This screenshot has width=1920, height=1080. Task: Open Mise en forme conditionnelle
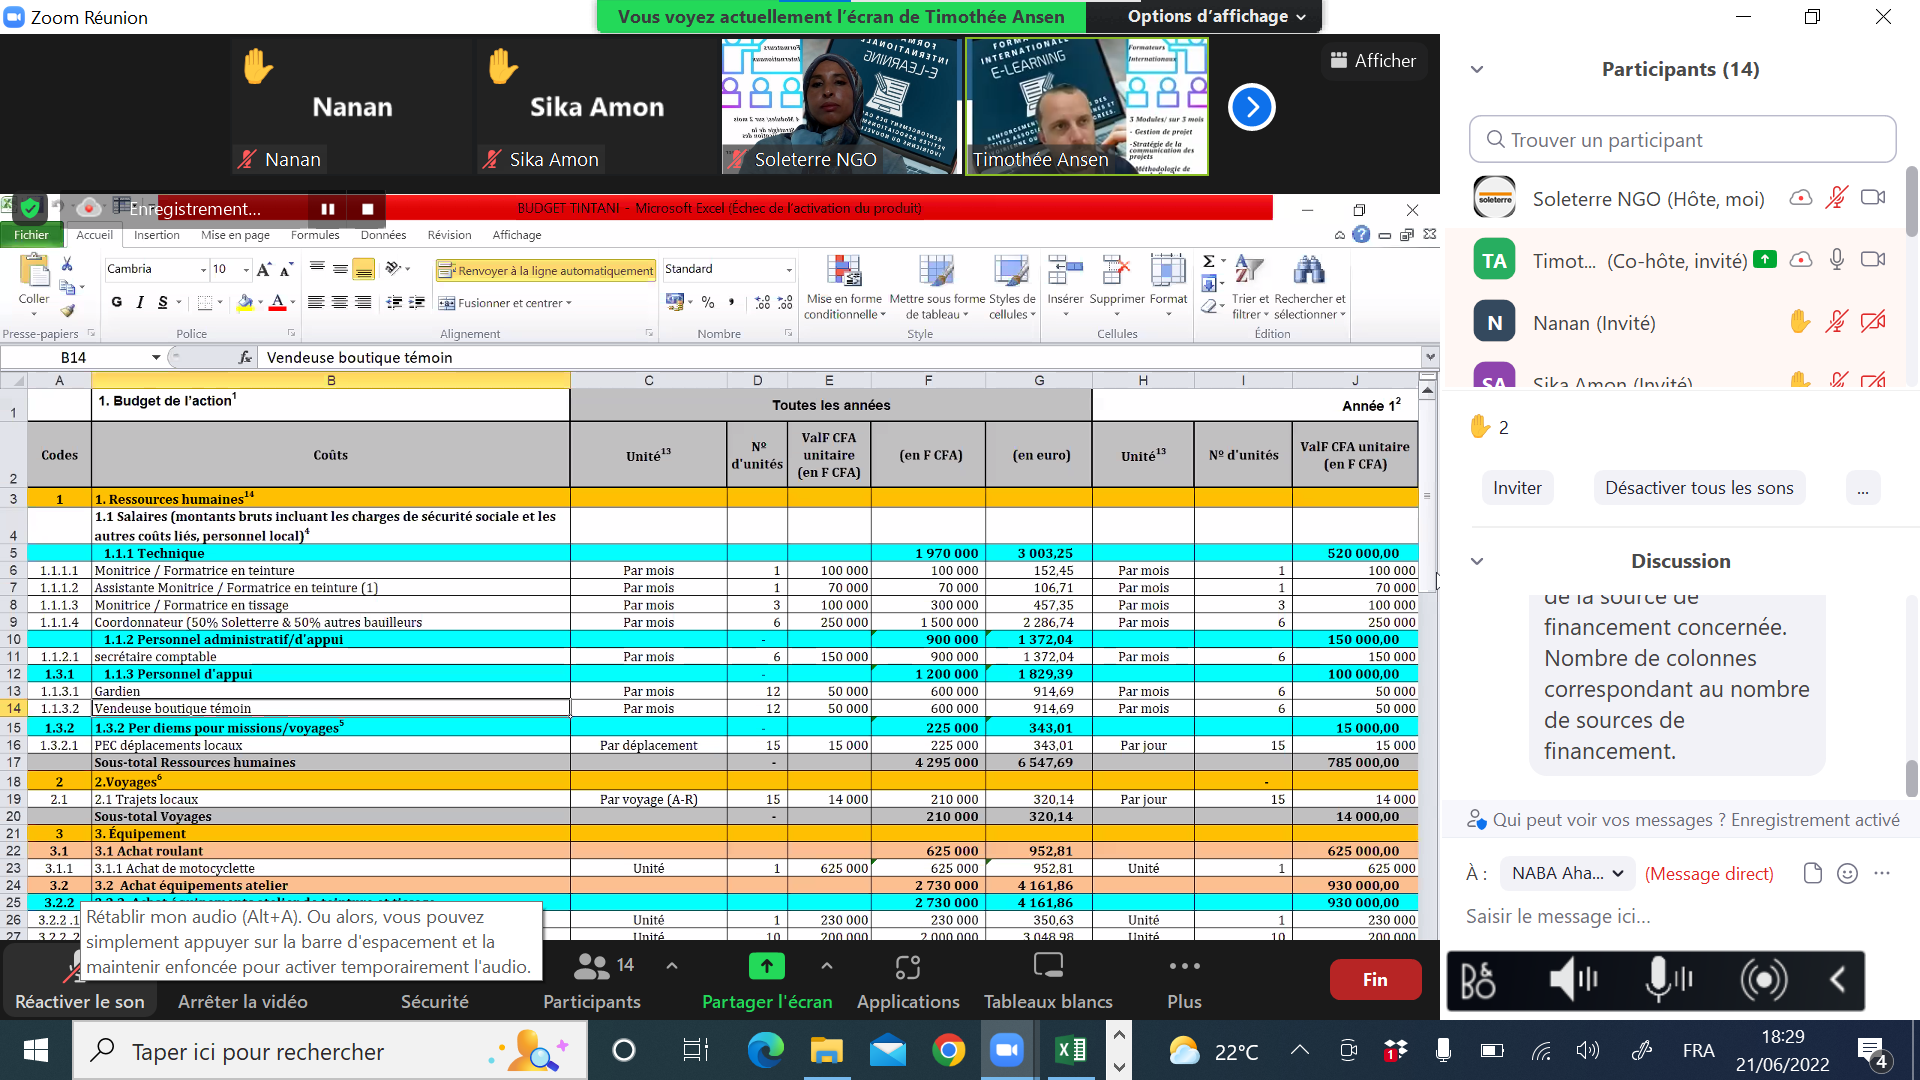click(x=845, y=287)
